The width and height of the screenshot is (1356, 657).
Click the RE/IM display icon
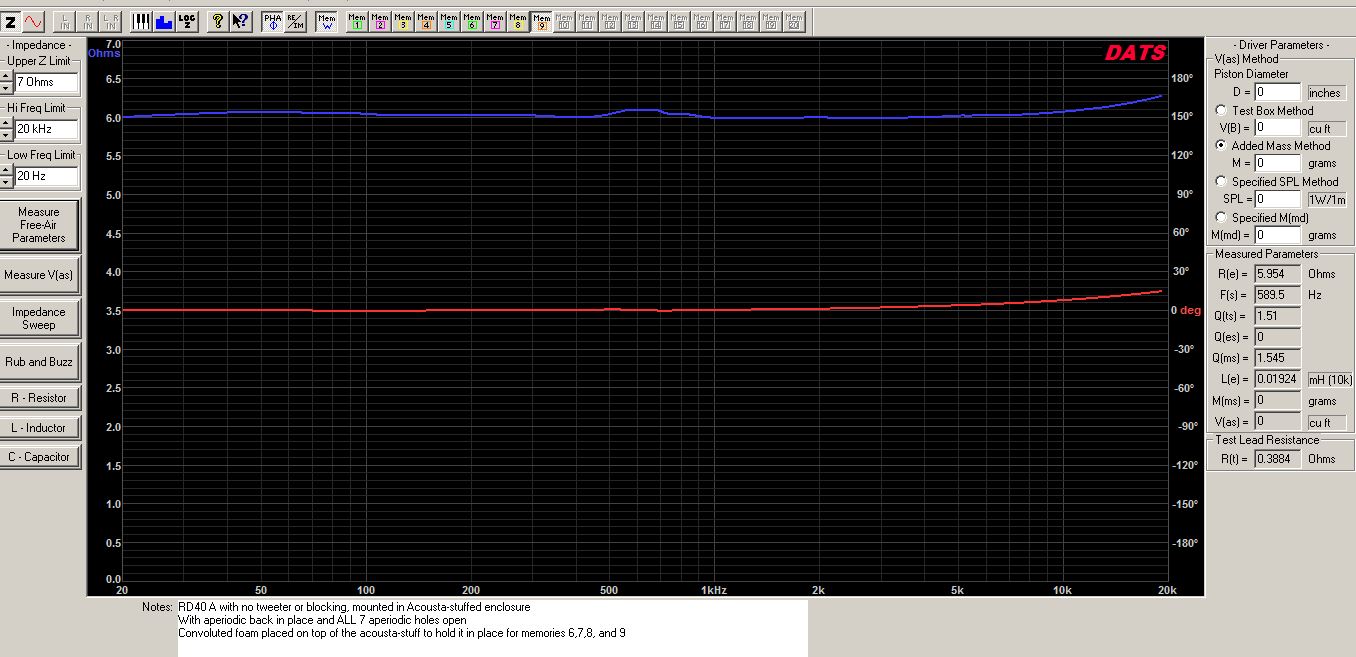[295, 21]
